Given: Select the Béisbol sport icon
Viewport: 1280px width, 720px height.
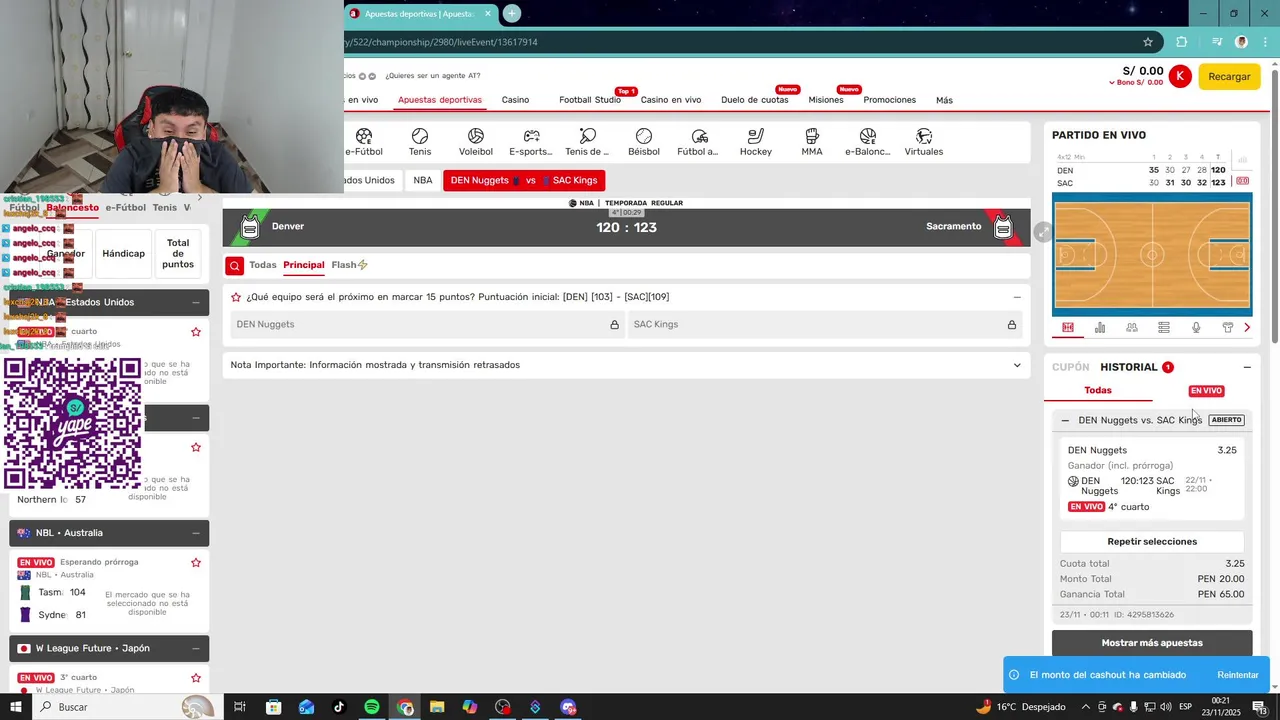Looking at the screenshot, I should click(x=644, y=136).
